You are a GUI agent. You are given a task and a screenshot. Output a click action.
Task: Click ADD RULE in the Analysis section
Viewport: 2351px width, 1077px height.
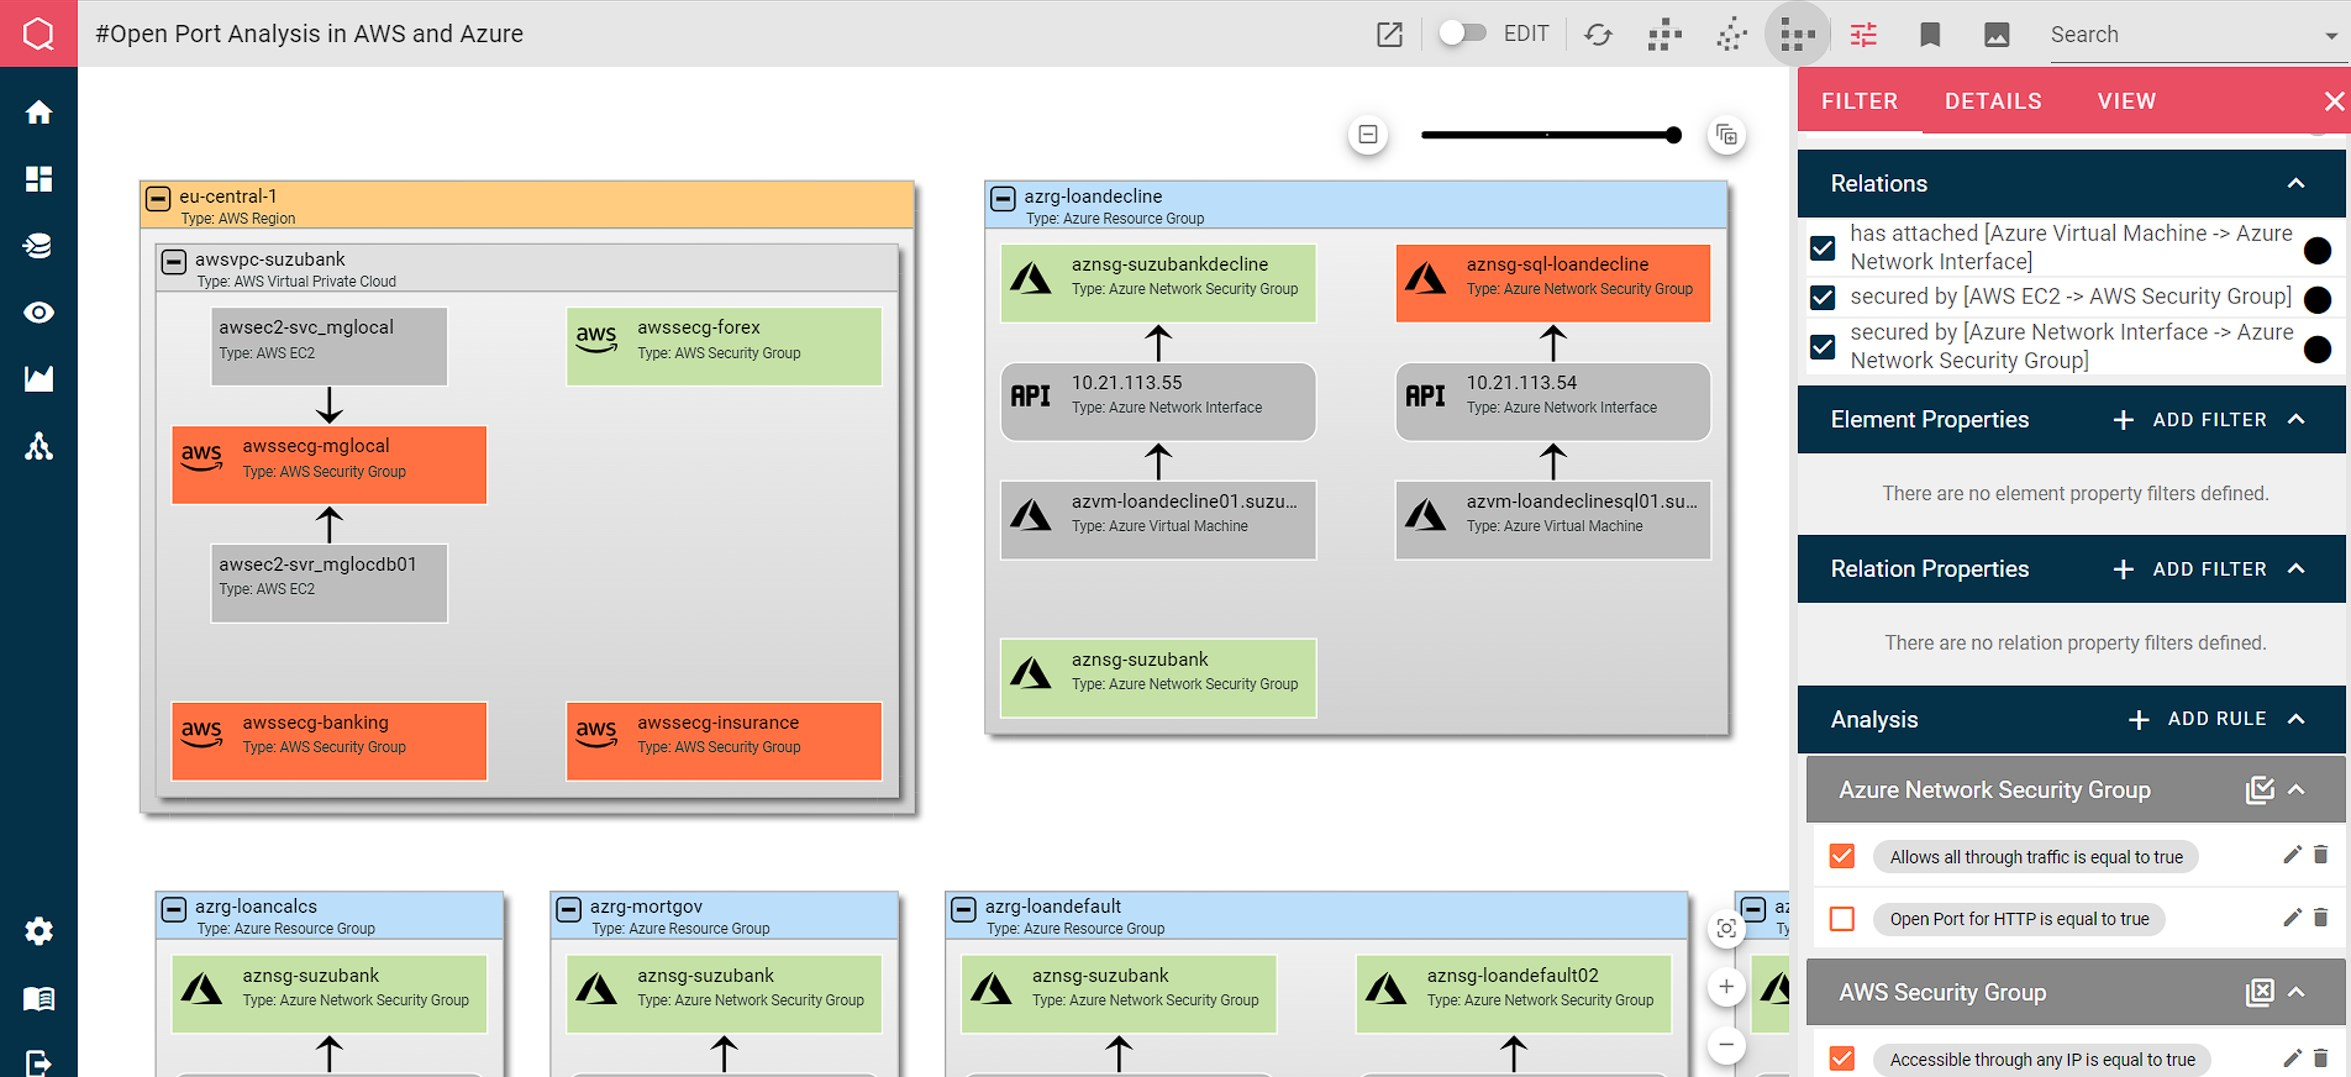[2198, 719]
